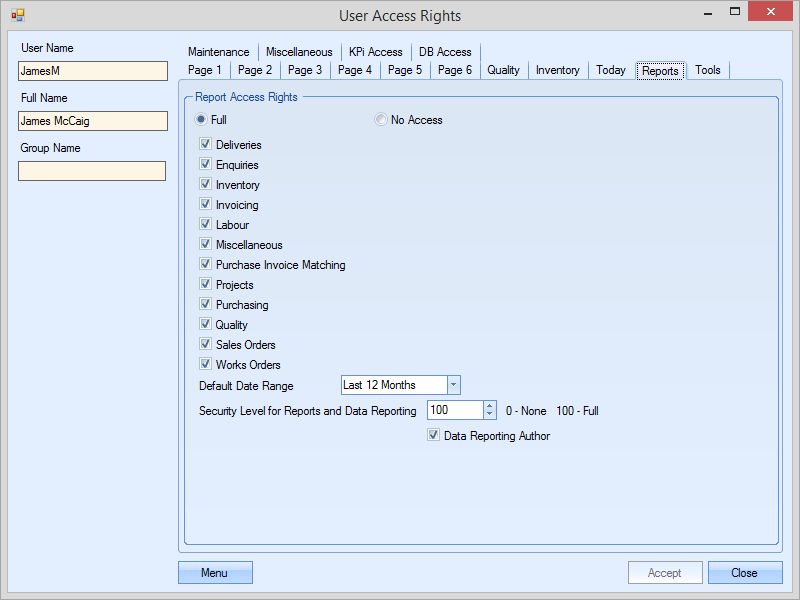Switch to the Tools tab
Screen dimensions: 800x600
pyautogui.click(x=708, y=70)
